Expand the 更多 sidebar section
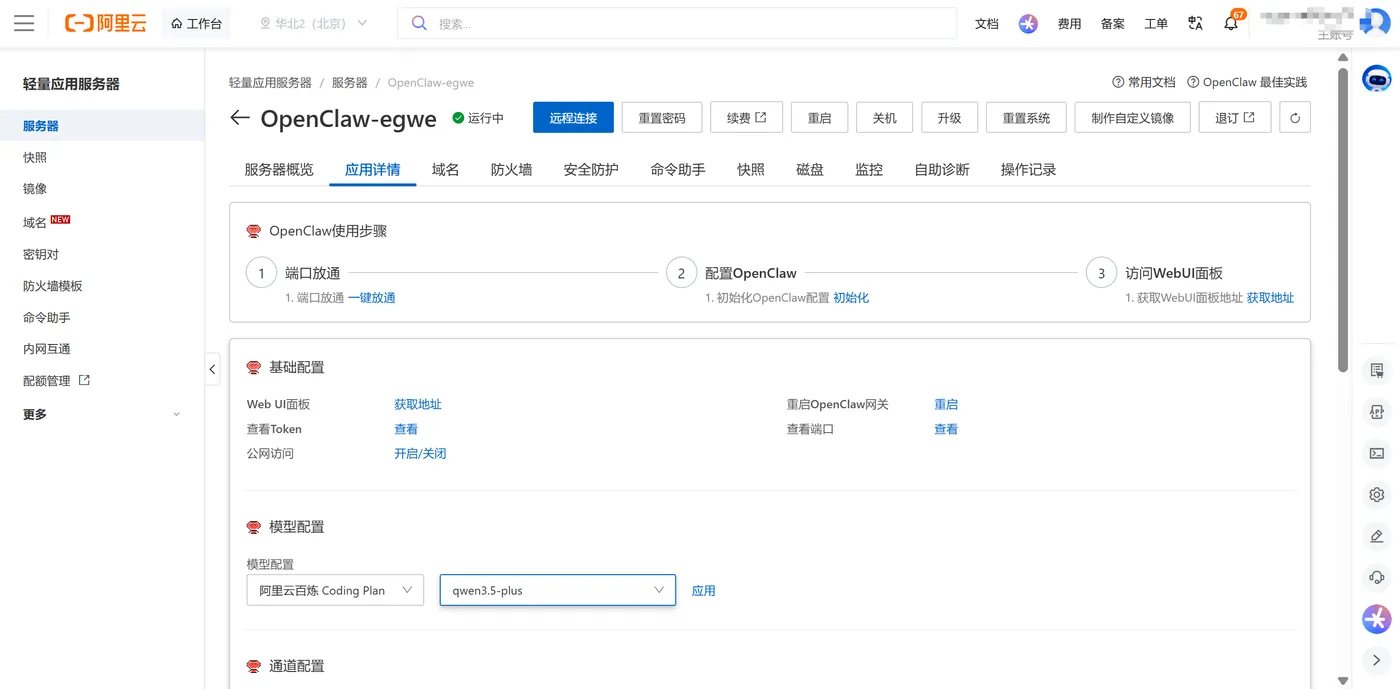Image resolution: width=1400 pixels, height=689 pixels. tap(102, 414)
